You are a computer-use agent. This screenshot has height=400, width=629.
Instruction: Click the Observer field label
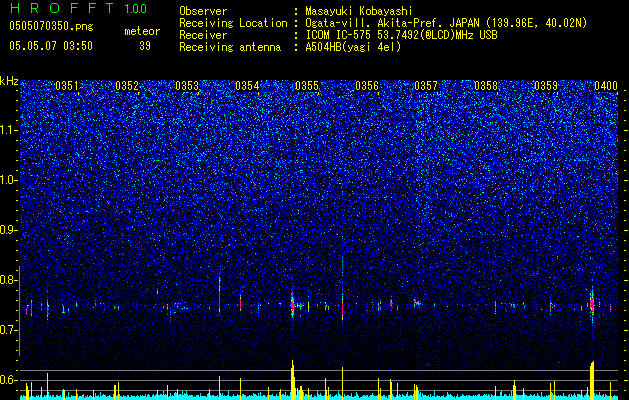tap(203, 11)
